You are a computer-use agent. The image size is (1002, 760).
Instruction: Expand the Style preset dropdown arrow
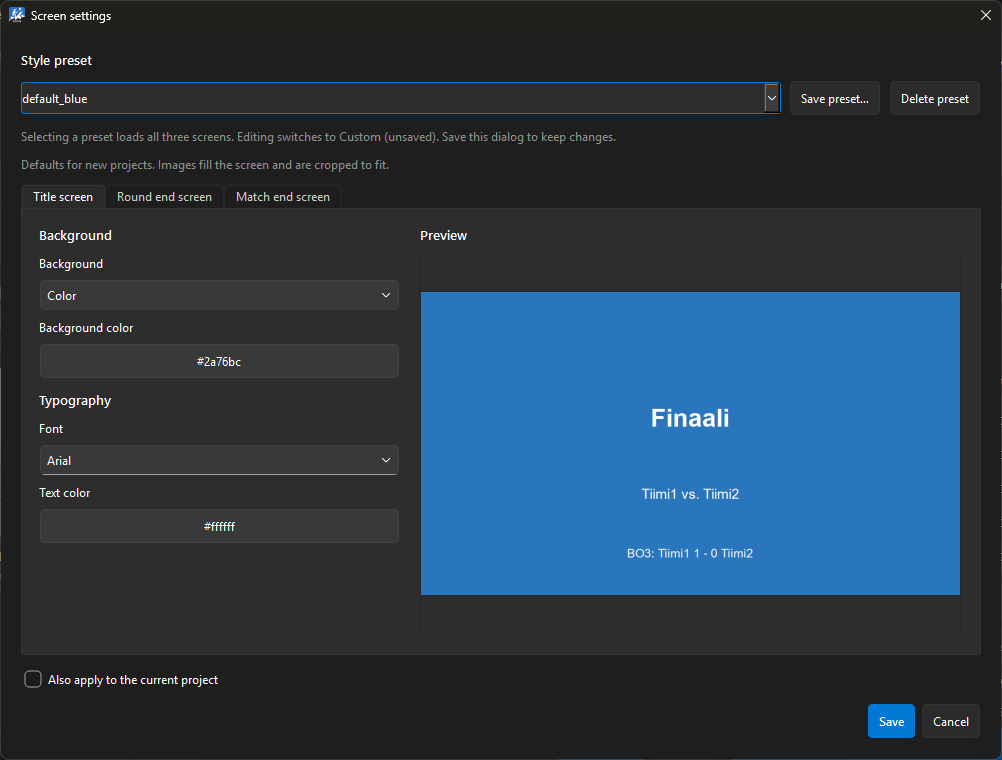[771, 98]
